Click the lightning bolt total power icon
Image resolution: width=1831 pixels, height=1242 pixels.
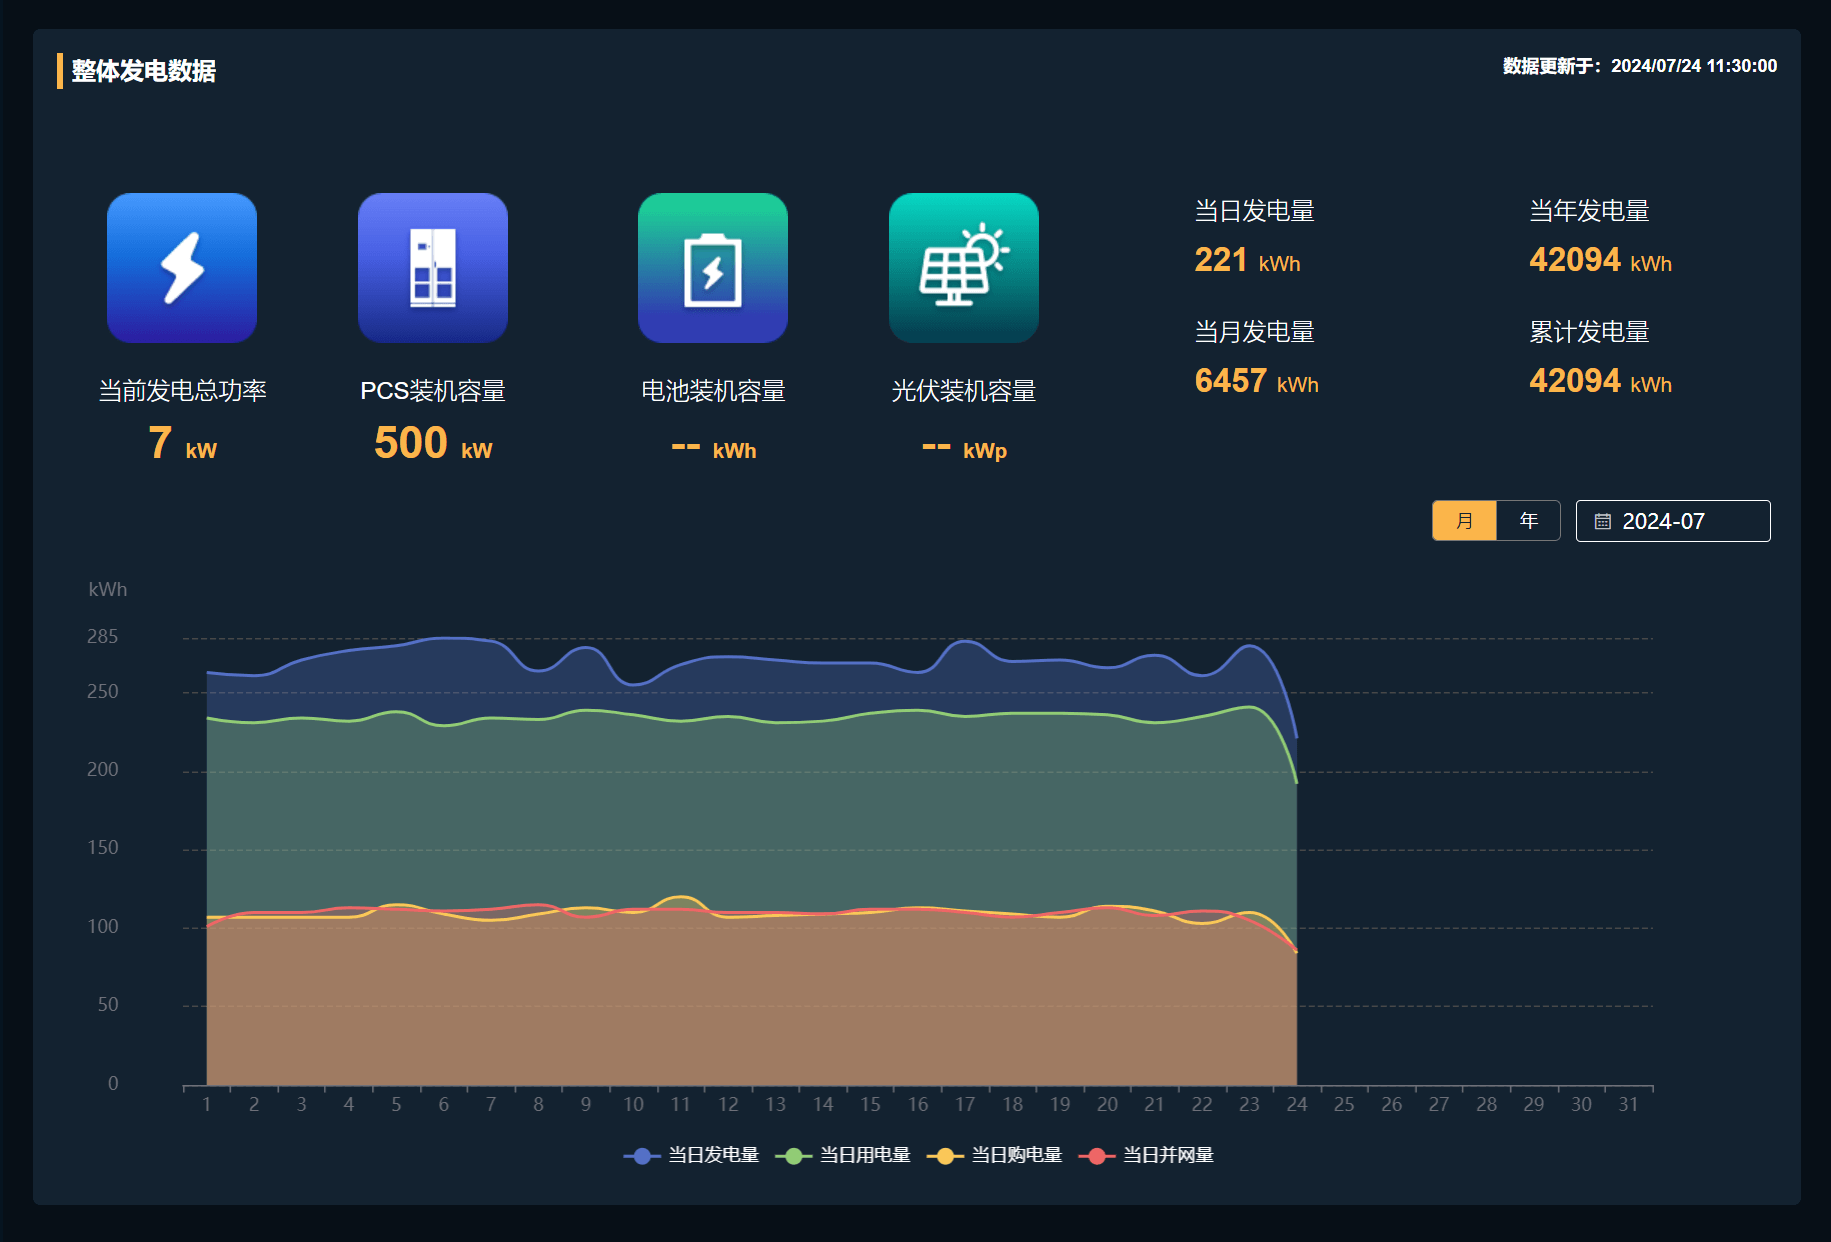click(182, 268)
